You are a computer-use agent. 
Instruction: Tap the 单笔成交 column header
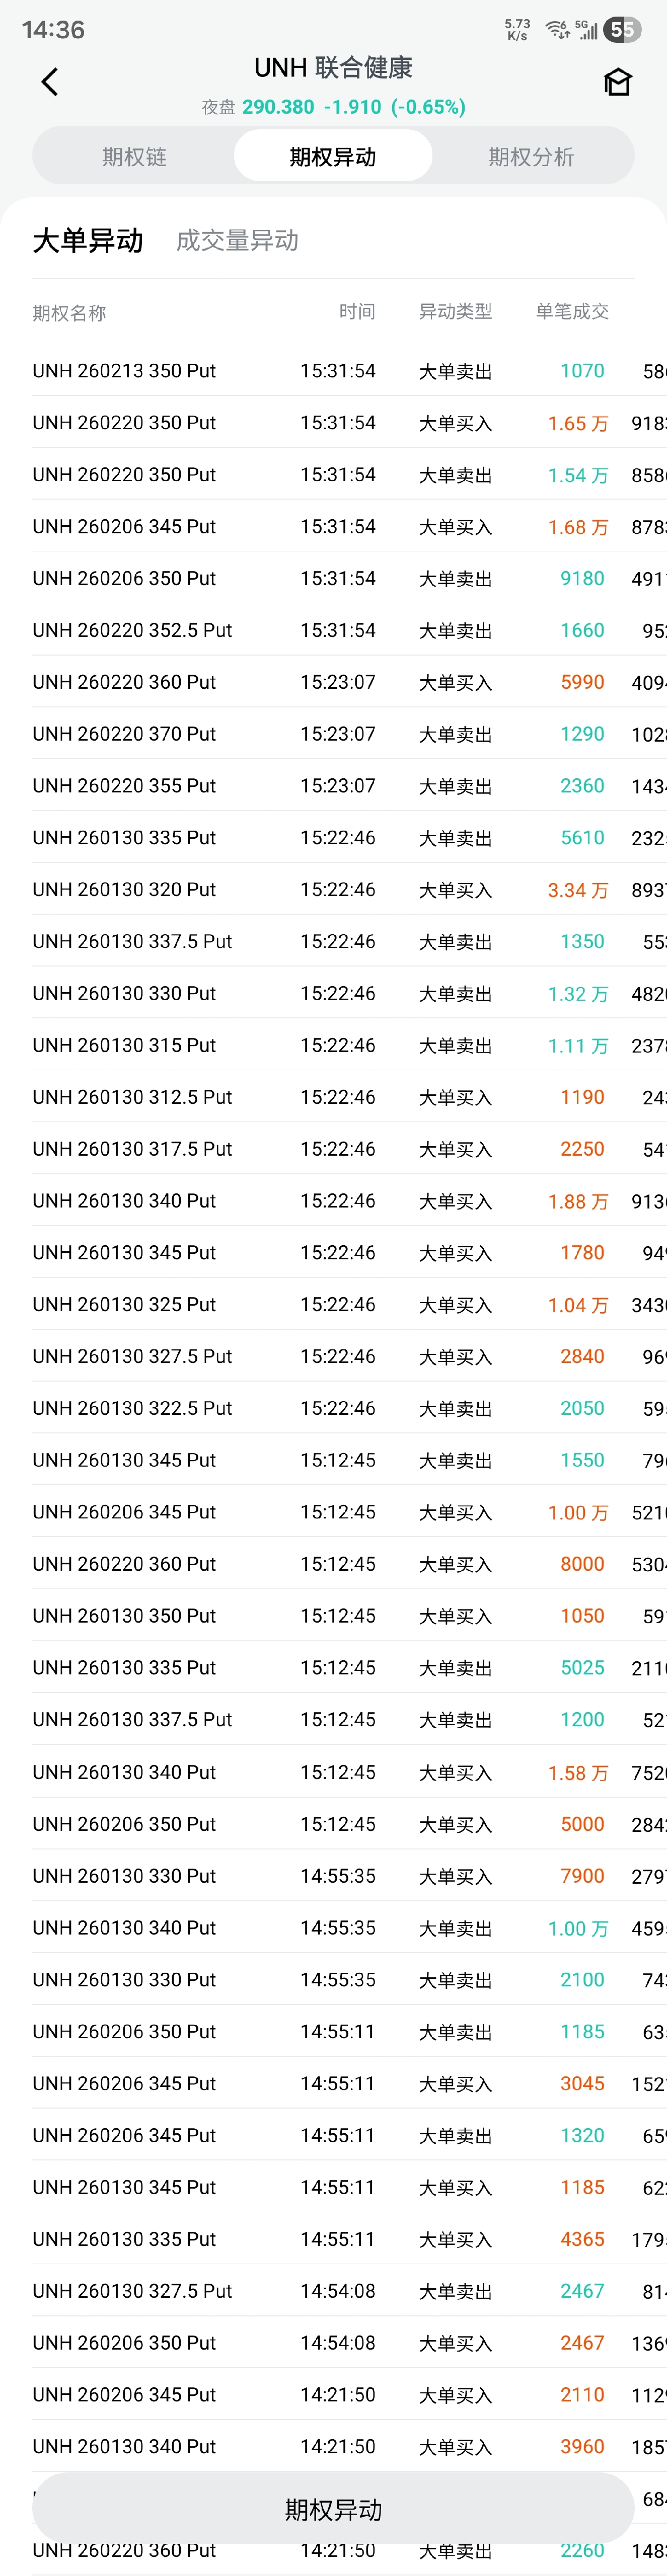pos(572,312)
